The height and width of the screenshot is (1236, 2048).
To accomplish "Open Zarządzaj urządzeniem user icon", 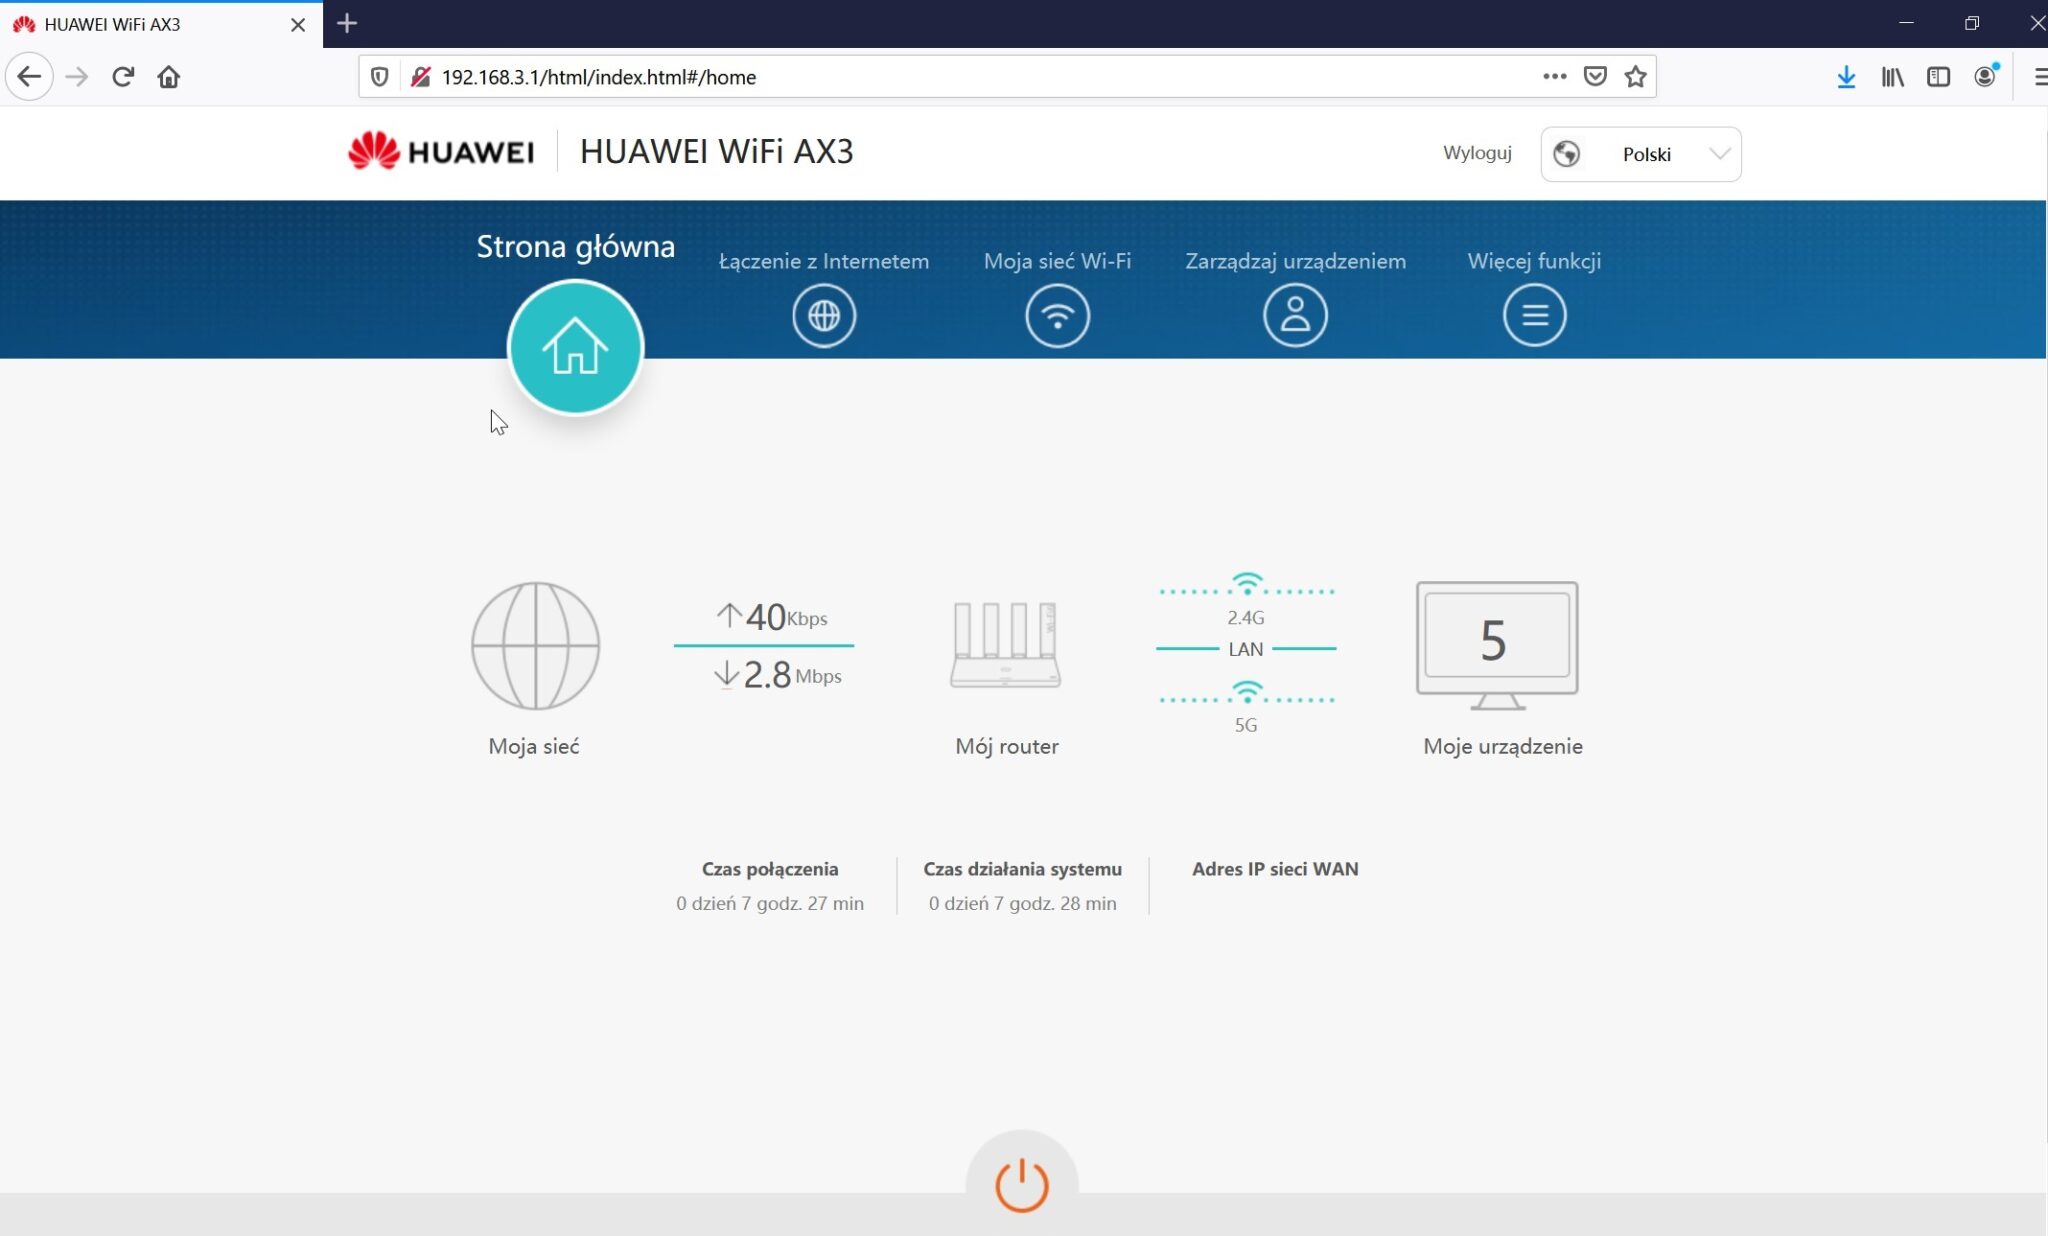I will 1295,315.
